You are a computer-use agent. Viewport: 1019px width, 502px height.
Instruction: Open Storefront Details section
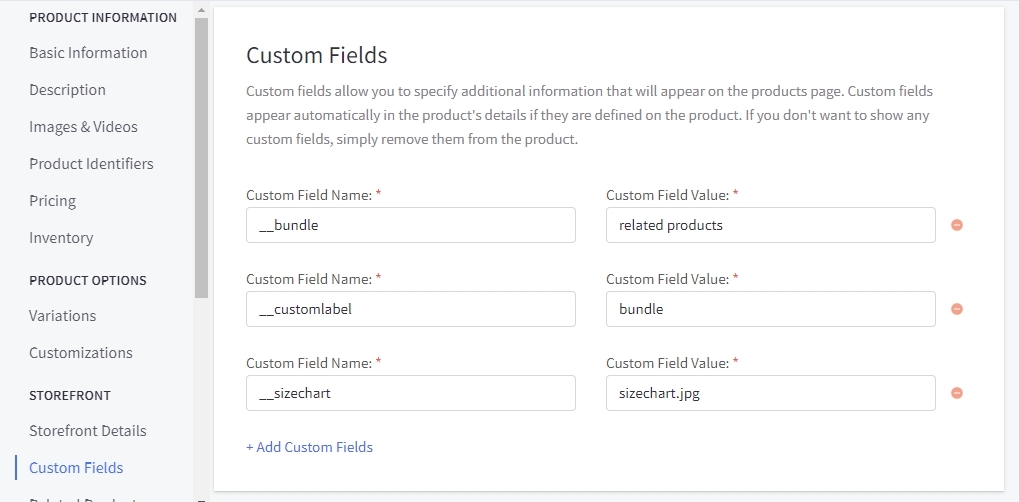tap(88, 431)
